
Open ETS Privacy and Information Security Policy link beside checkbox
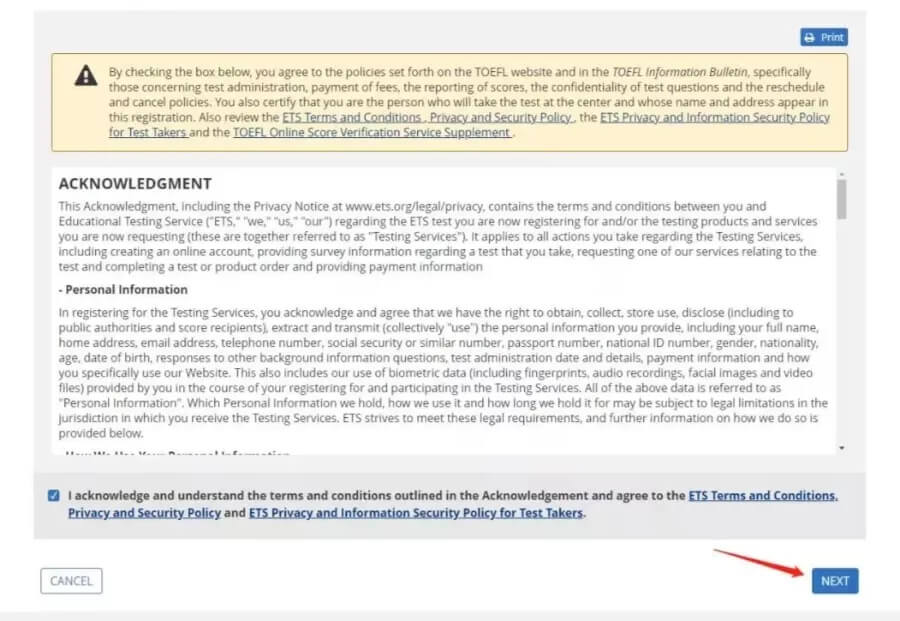pos(416,513)
